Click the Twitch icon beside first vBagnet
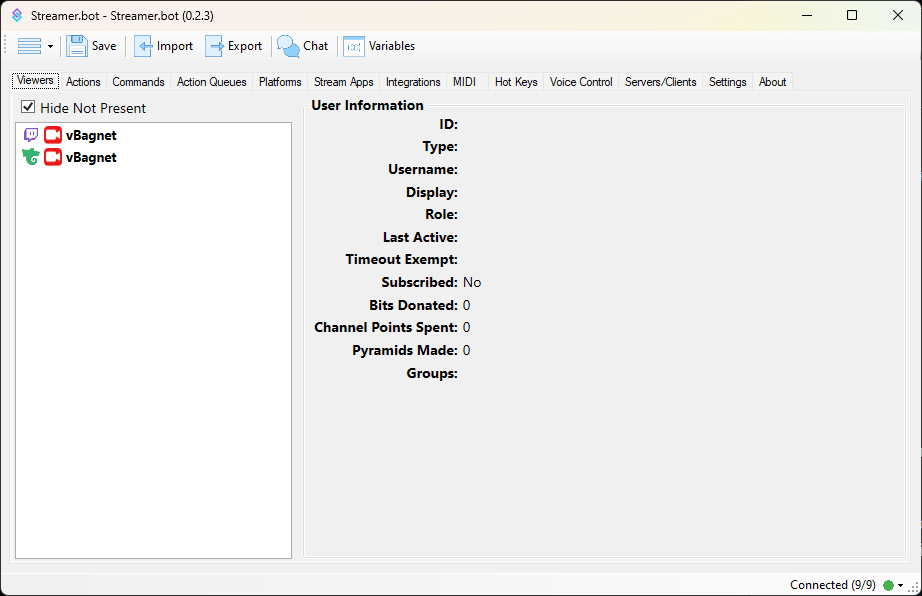 click(31, 135)
